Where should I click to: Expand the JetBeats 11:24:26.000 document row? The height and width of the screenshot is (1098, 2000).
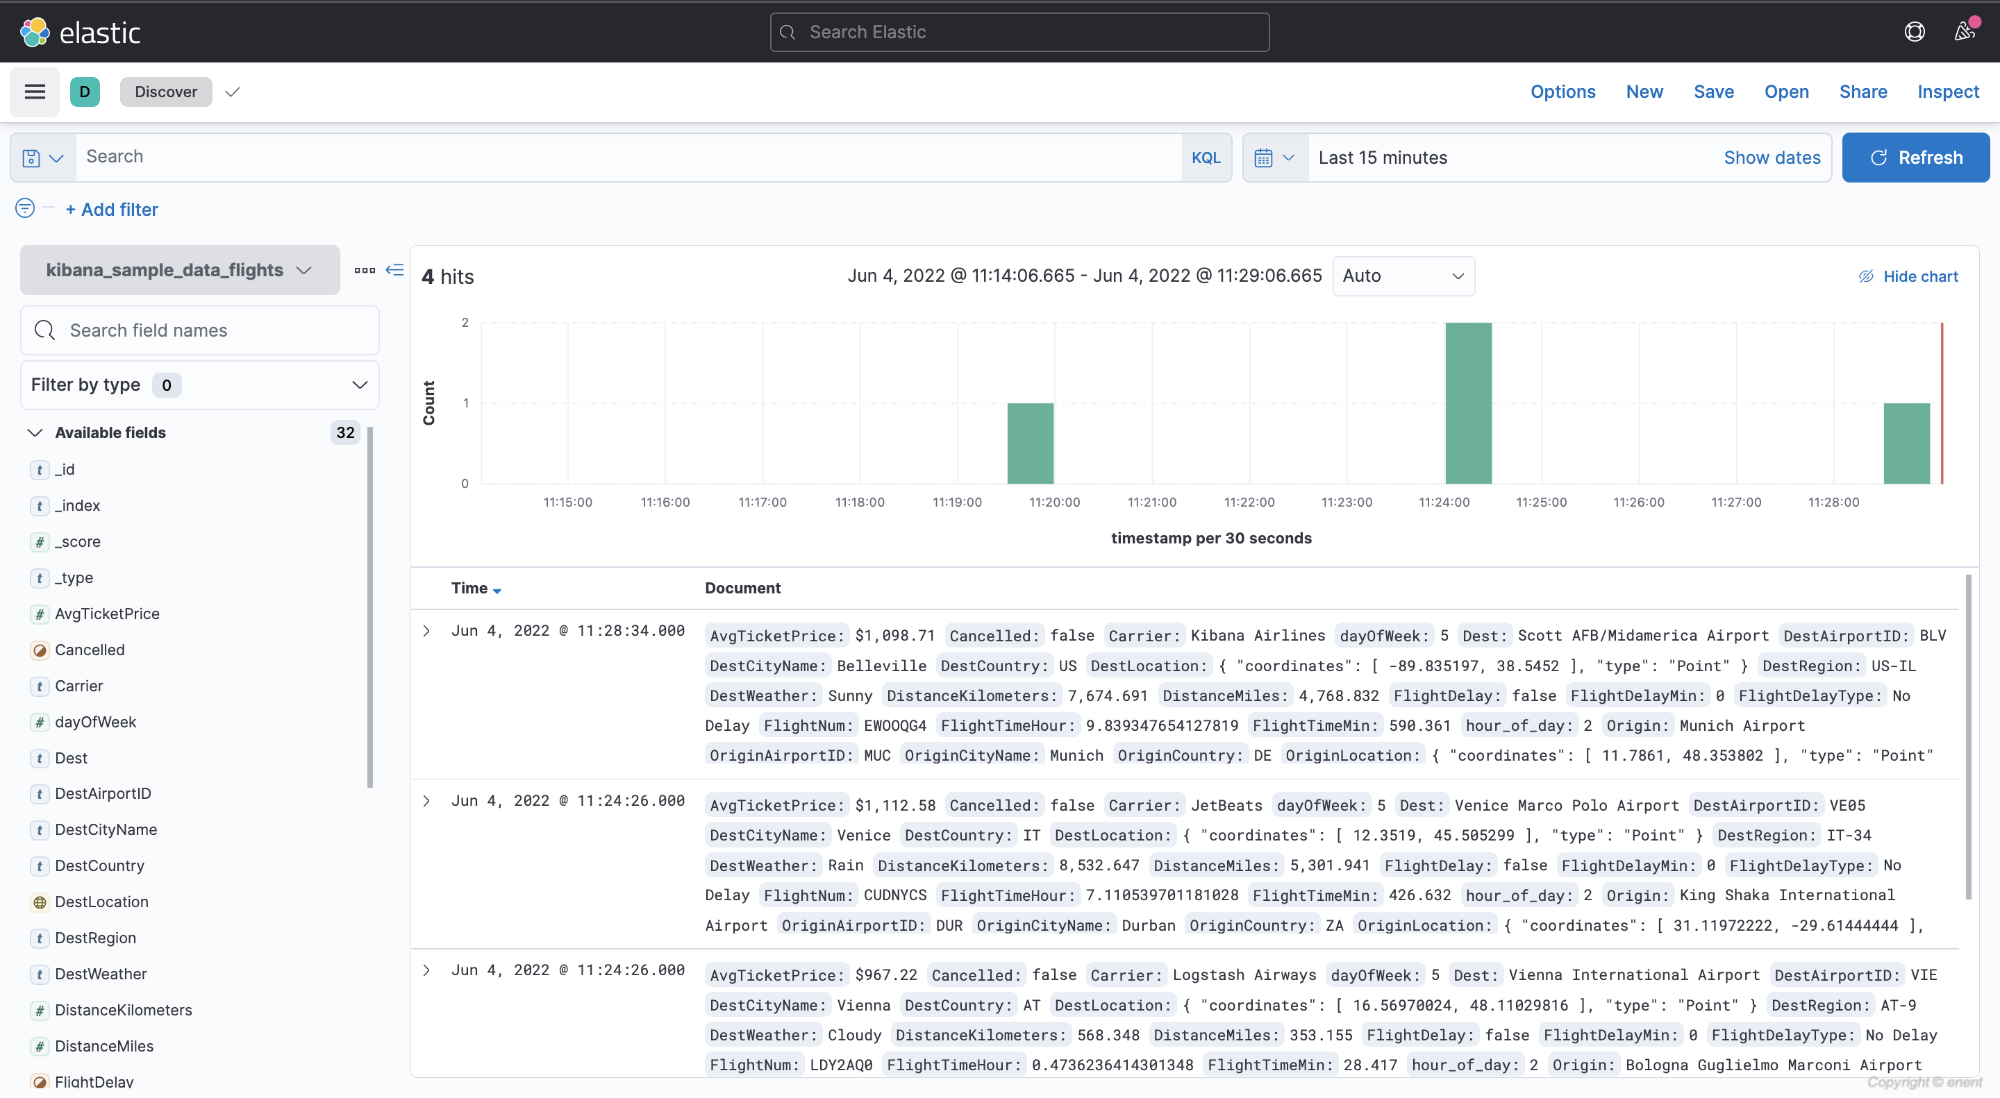(427, 801)
